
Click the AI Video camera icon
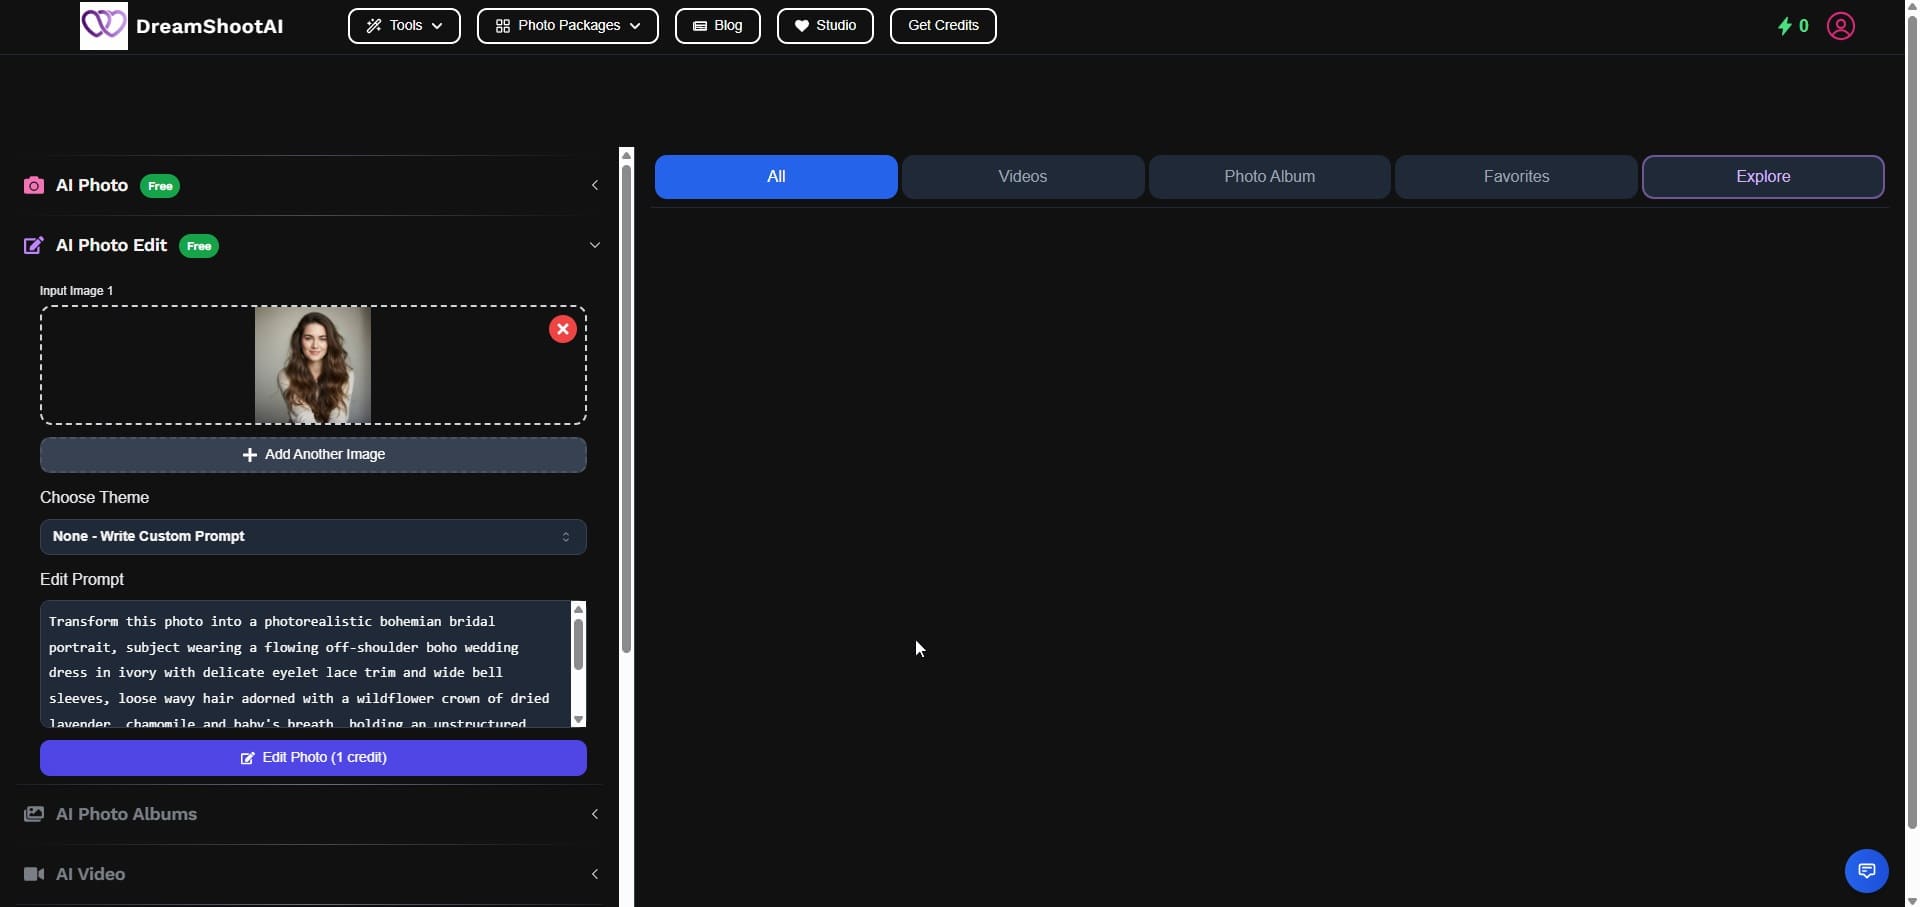coord(34,874)
